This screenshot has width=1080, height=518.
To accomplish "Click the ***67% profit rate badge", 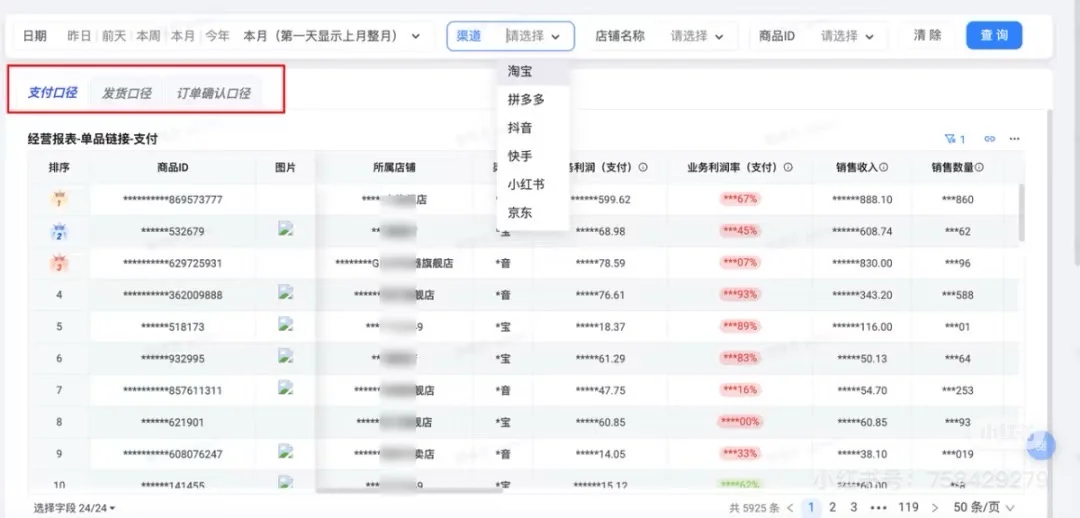I will [740, 199].
